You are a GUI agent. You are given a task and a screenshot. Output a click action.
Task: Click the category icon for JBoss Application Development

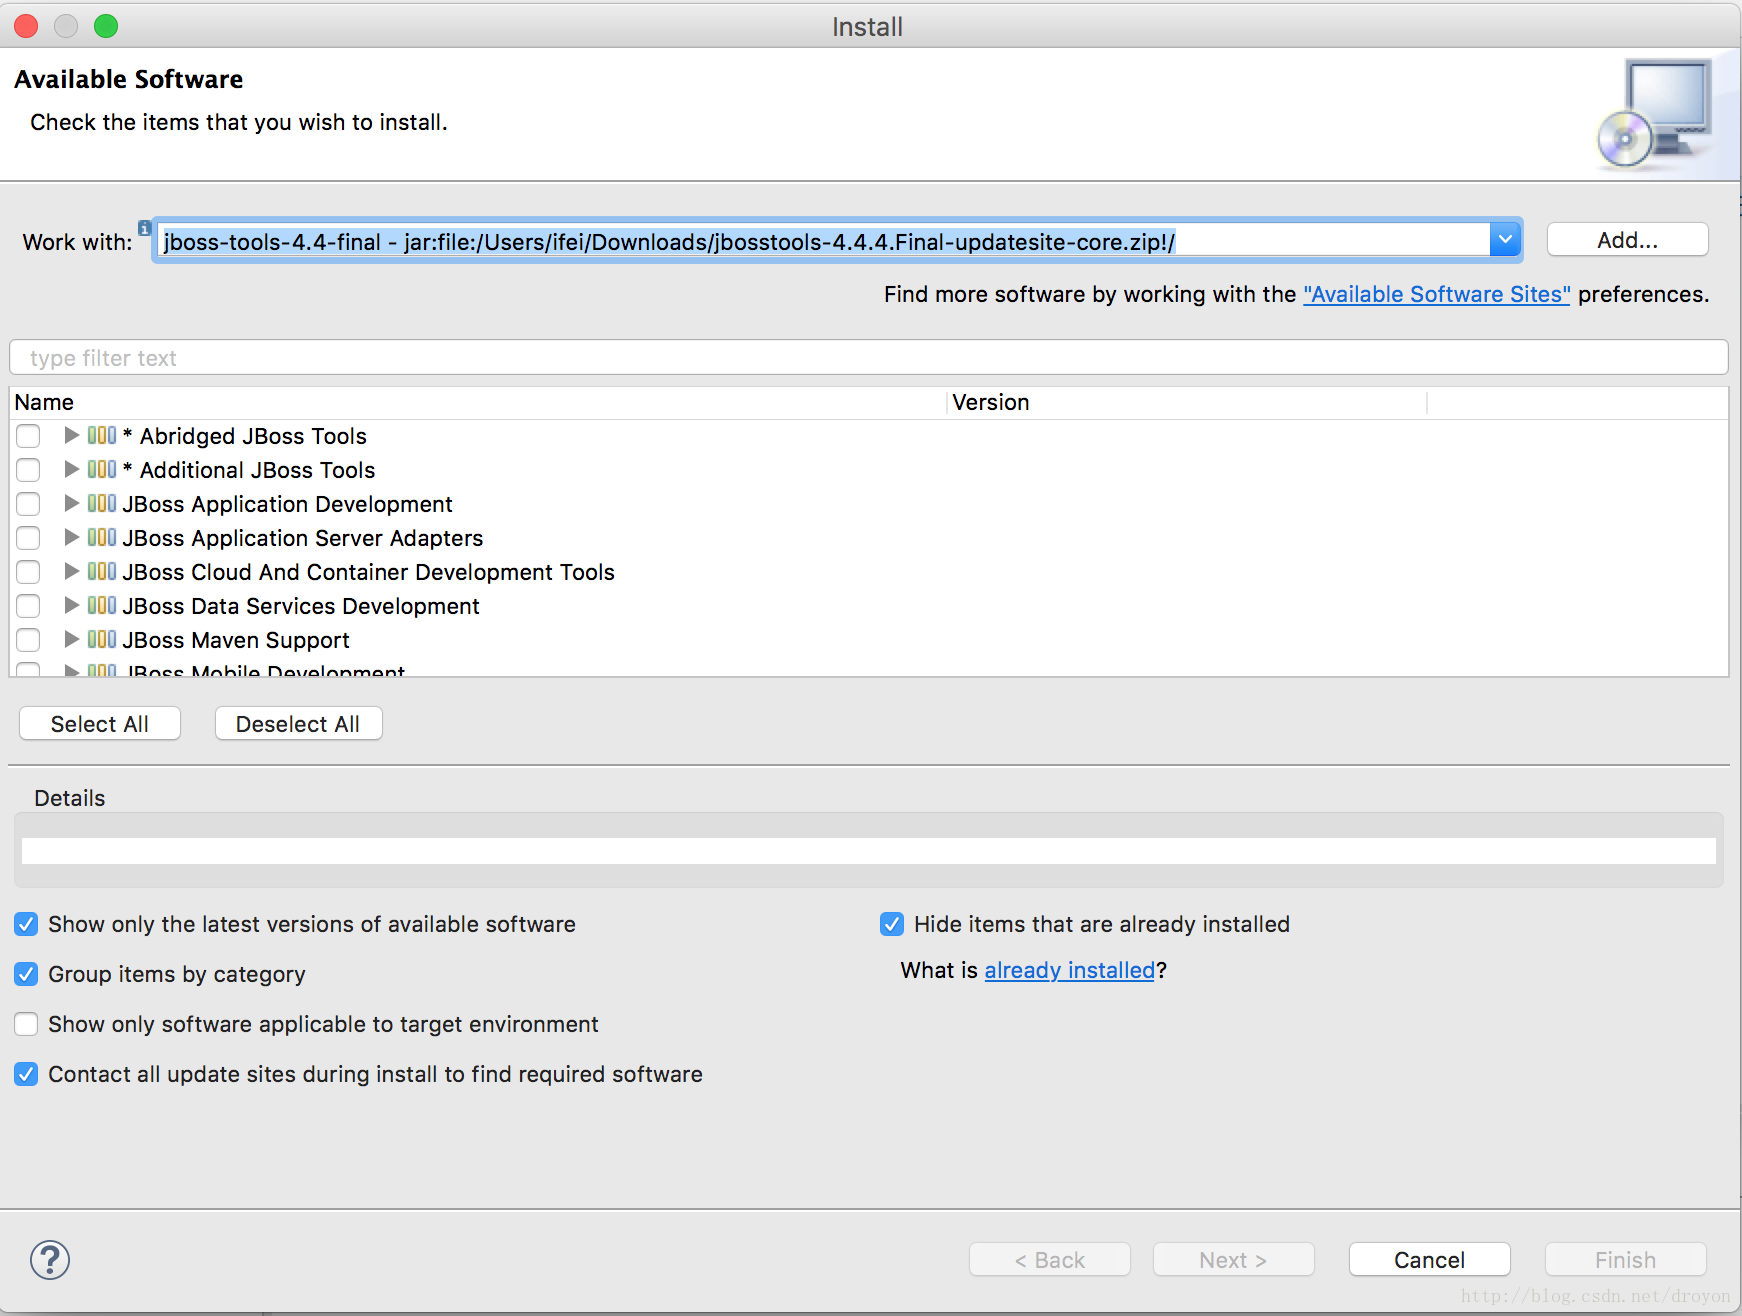click(x=102, y=503)
